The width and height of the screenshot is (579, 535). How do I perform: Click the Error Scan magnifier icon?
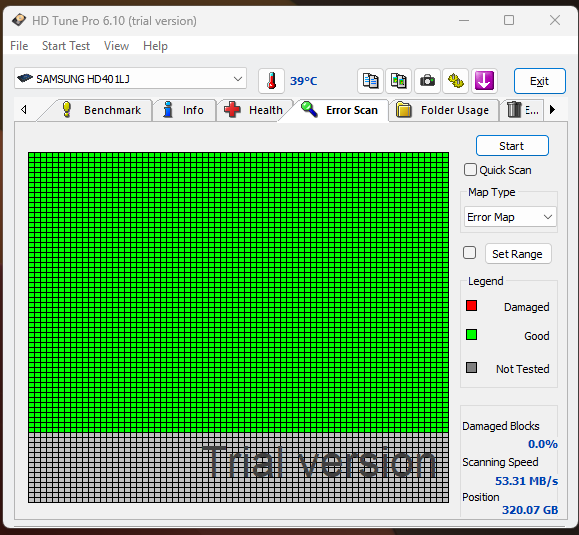pyautogui.click(x=309, y=109)
